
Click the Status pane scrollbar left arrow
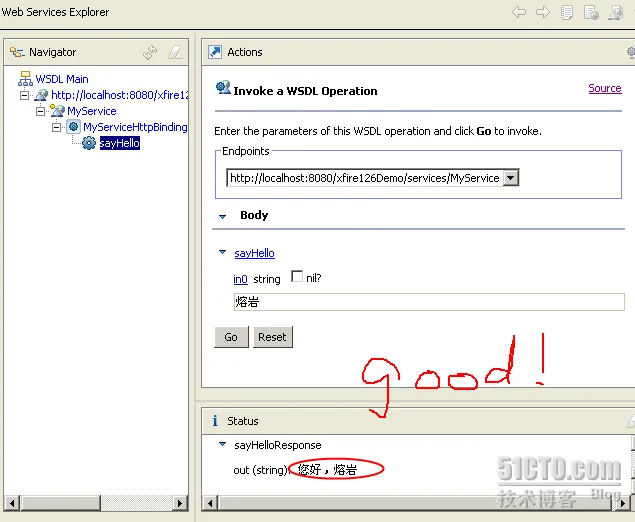[x=210, y=503]
